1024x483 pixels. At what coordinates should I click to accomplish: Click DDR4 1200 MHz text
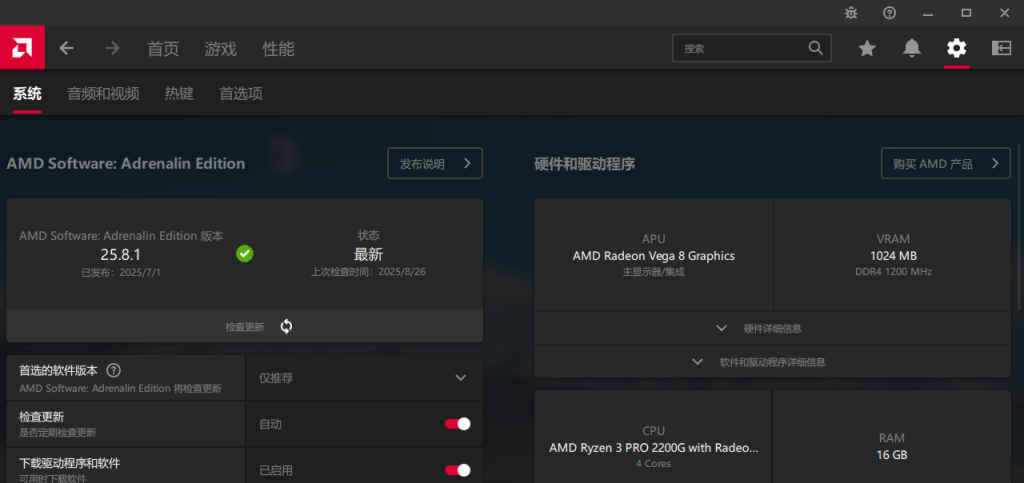(893, 272)
